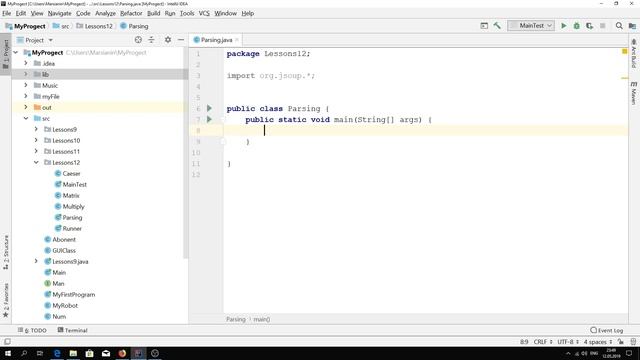Change UTF-8 file encoding
This screenshot has width=640, height=360.
pos(568,342)
